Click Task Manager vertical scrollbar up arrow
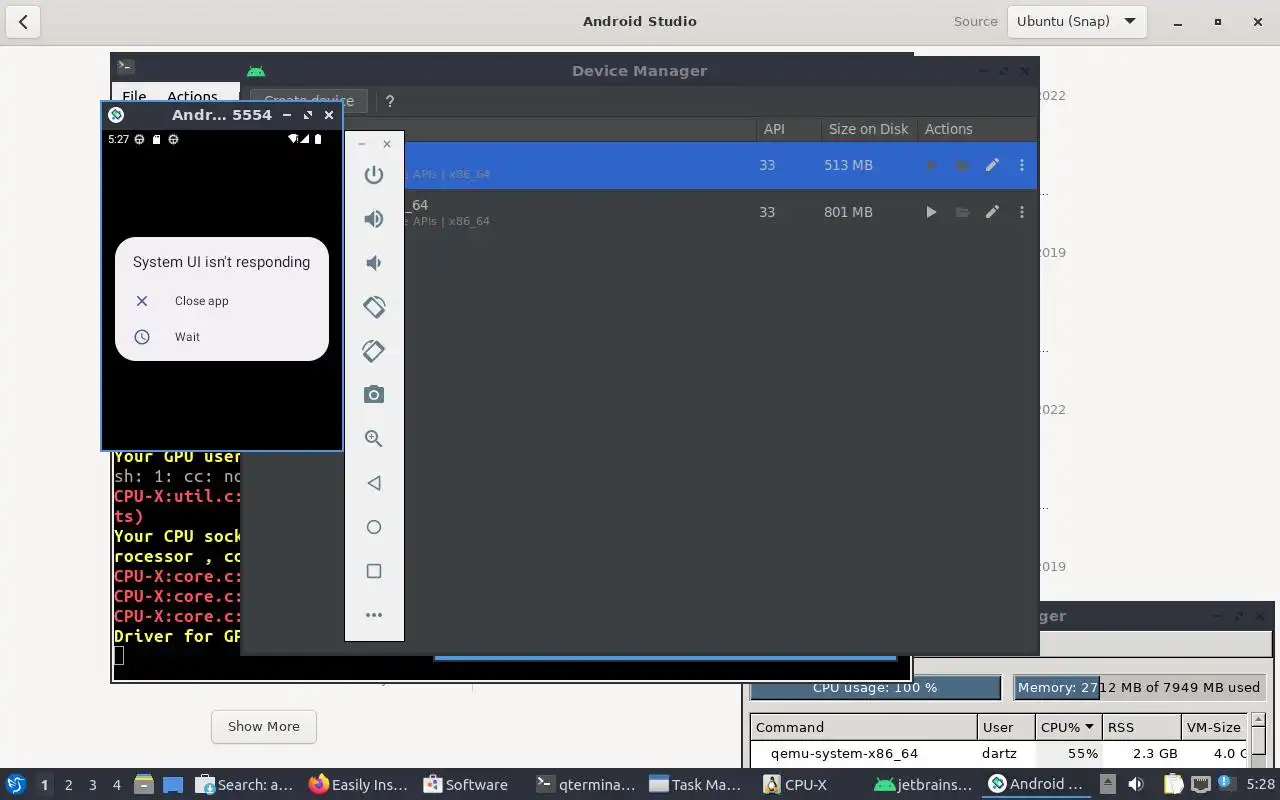 (1259, 720)
